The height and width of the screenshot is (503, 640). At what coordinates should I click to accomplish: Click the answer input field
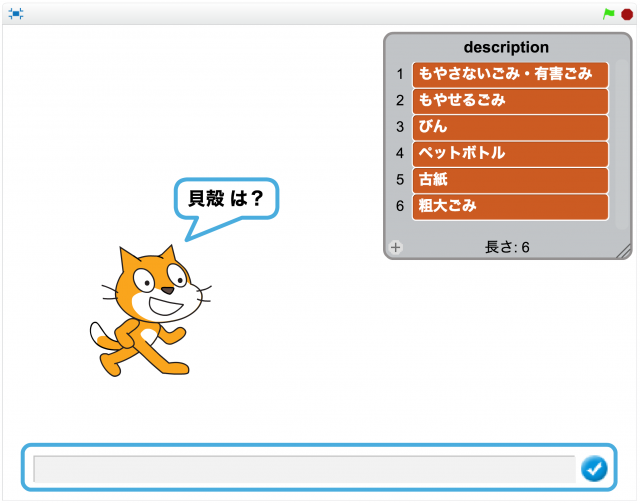tap(304, 469)
